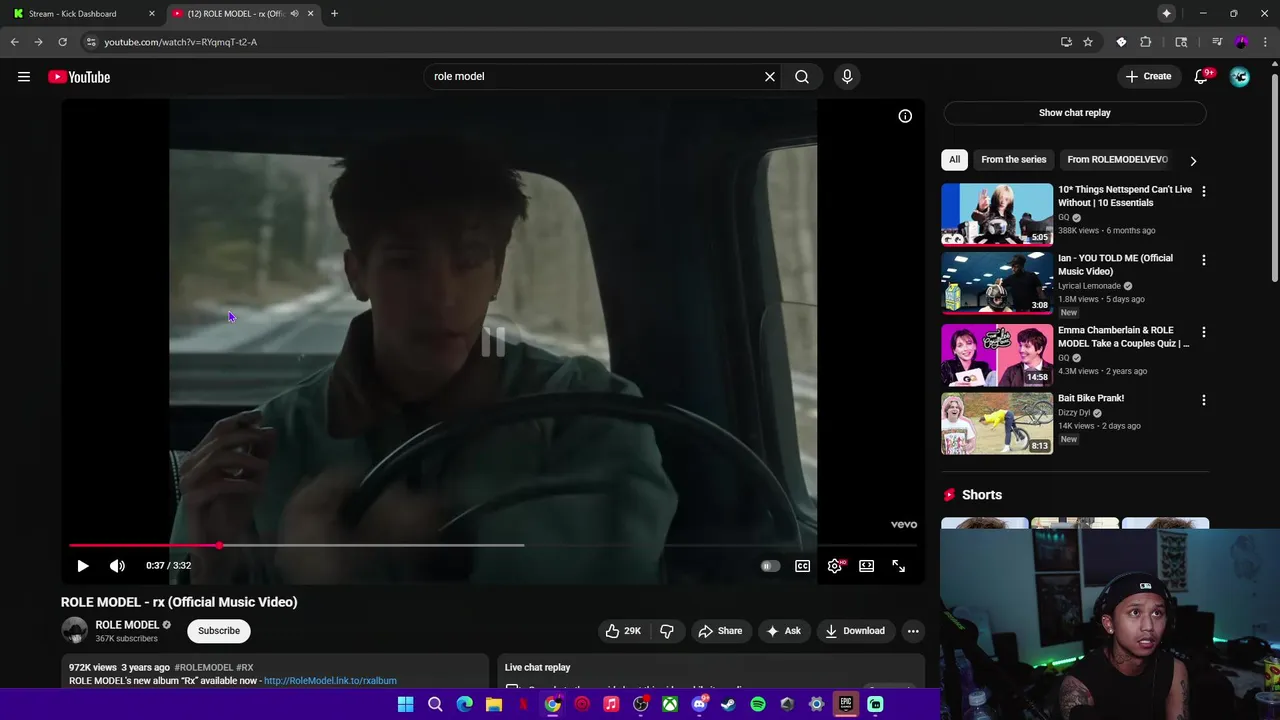Reload the page
The width and height of the screenshot is (1280, 720).
coord(62,42)
